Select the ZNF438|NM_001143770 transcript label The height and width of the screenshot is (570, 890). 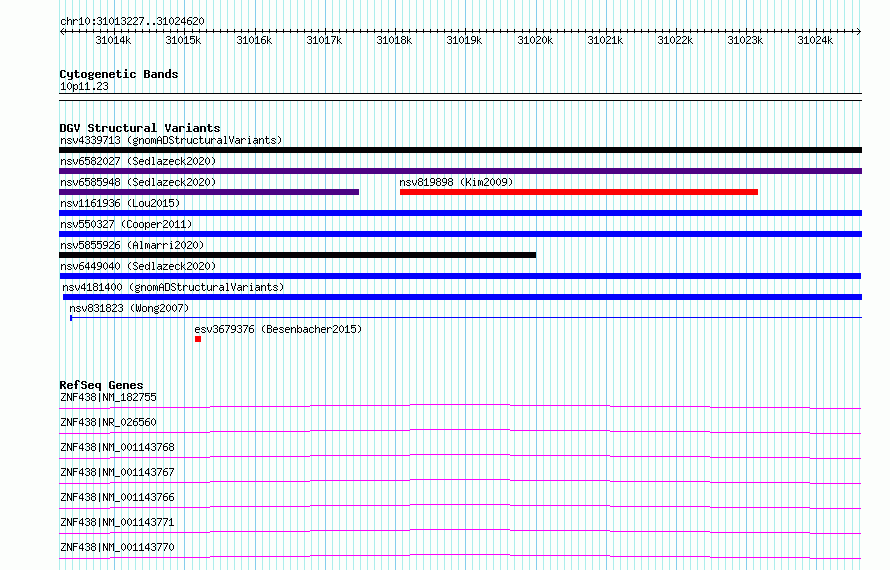[x=117, y=547]
